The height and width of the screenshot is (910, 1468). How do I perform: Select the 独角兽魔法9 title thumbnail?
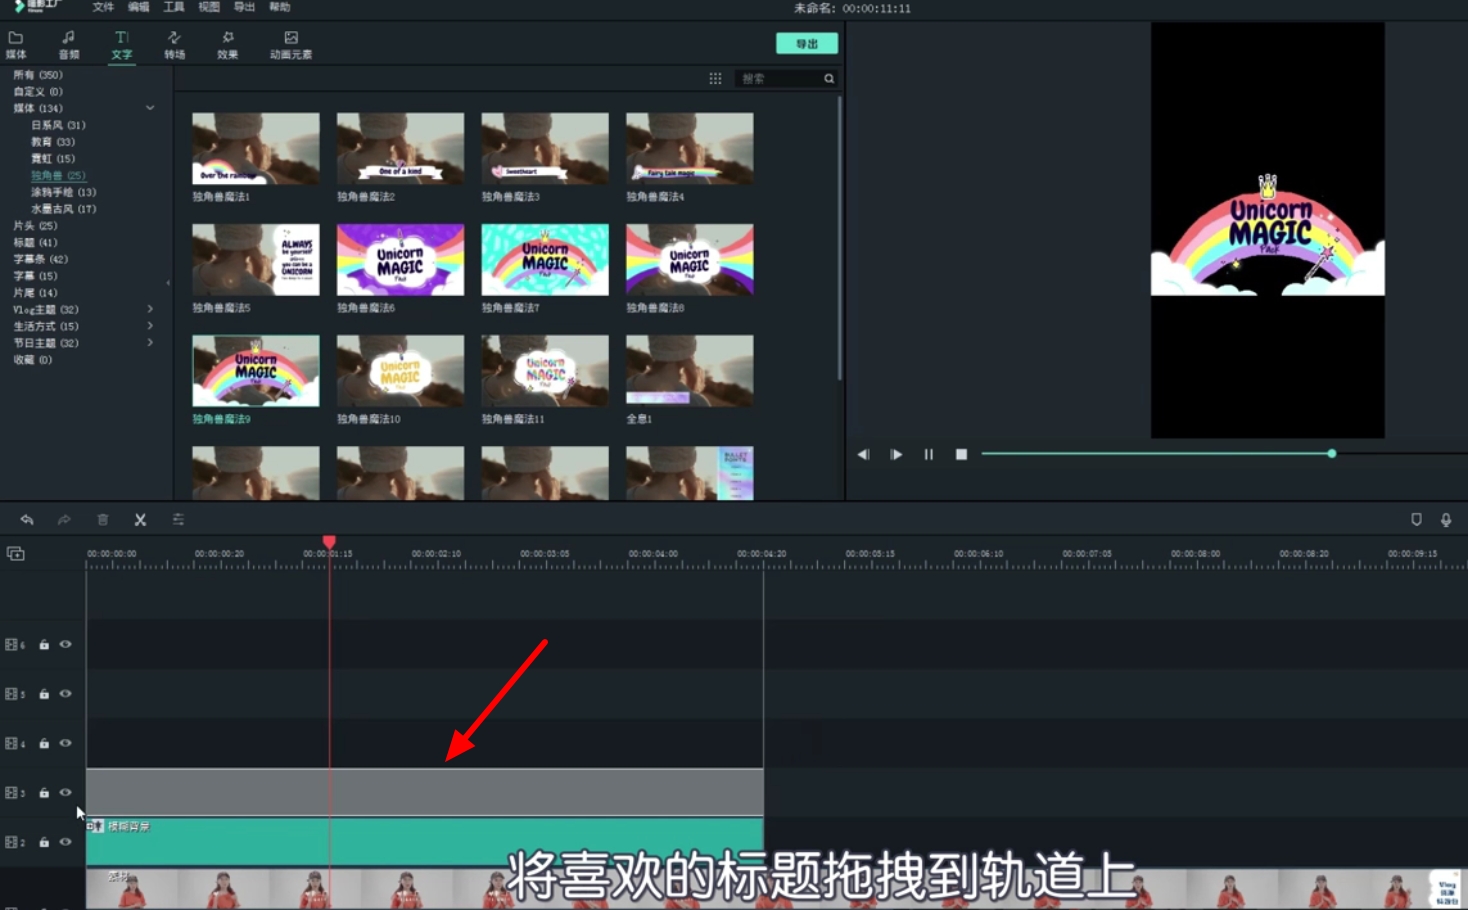click(x=256, y=370)
